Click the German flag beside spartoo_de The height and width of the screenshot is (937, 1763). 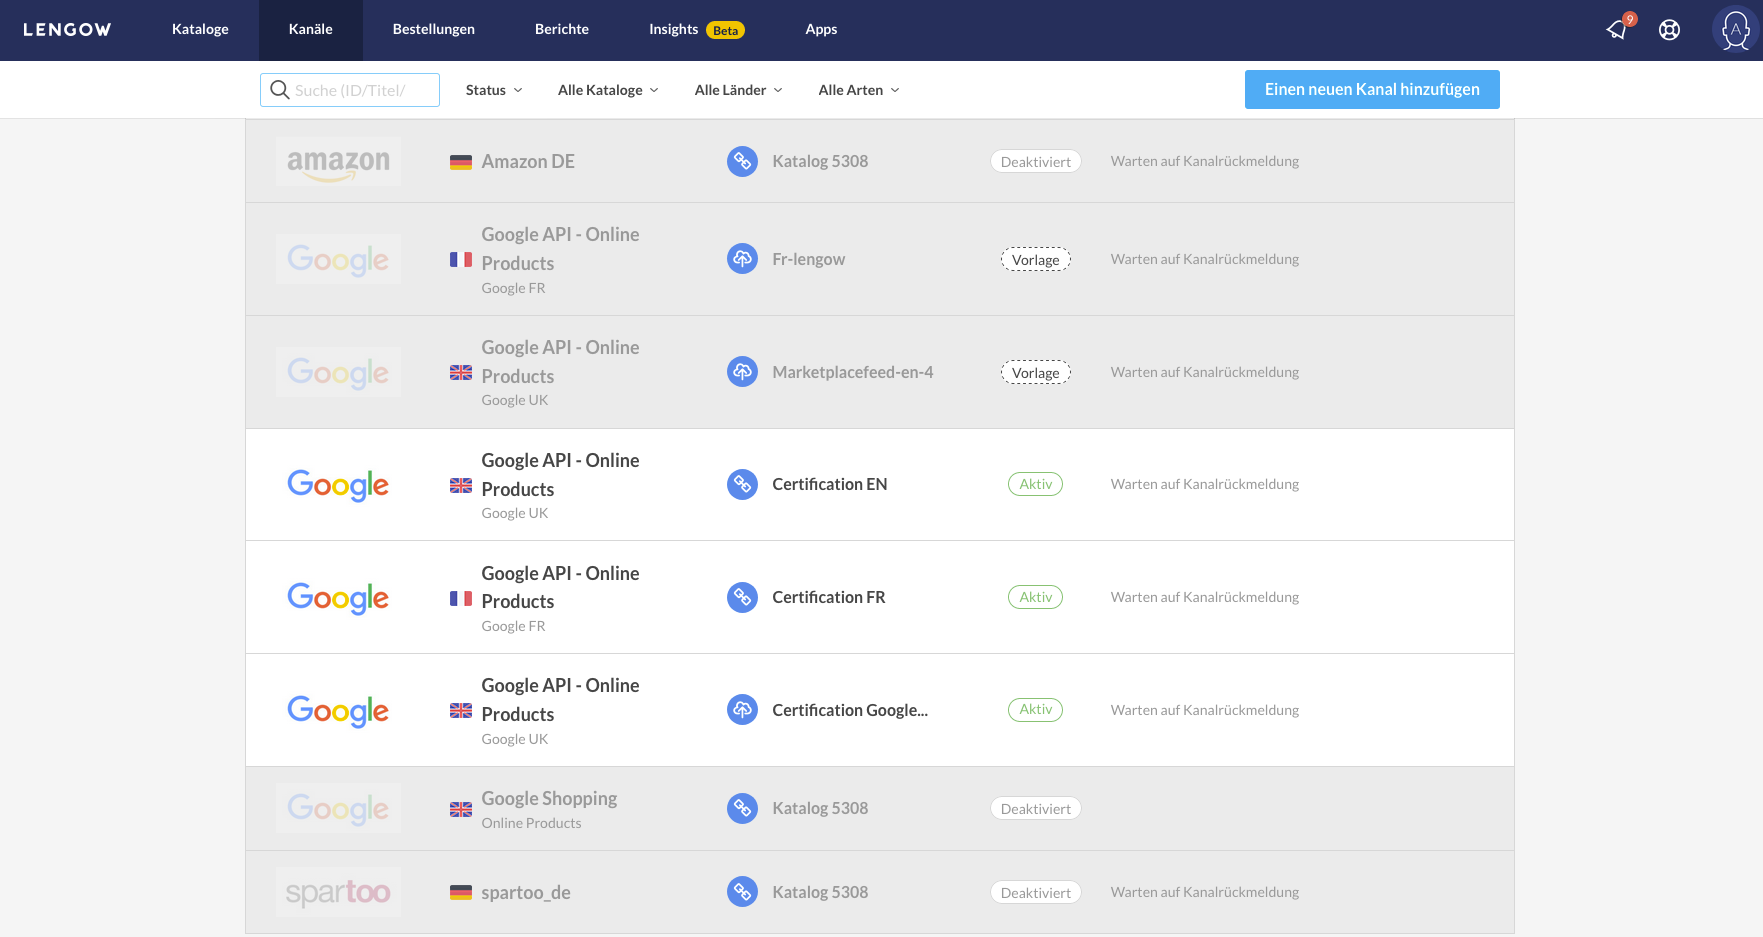tap(461, 893)
